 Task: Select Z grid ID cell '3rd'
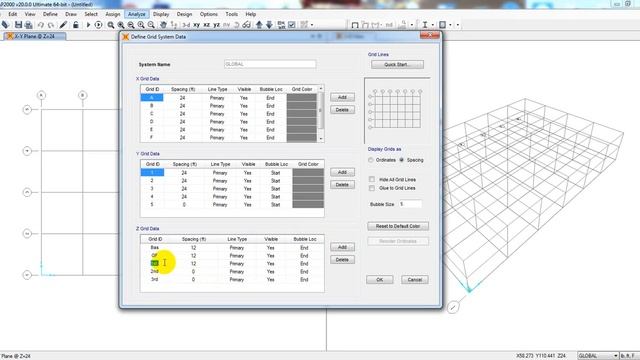click(x=155, y=280)
